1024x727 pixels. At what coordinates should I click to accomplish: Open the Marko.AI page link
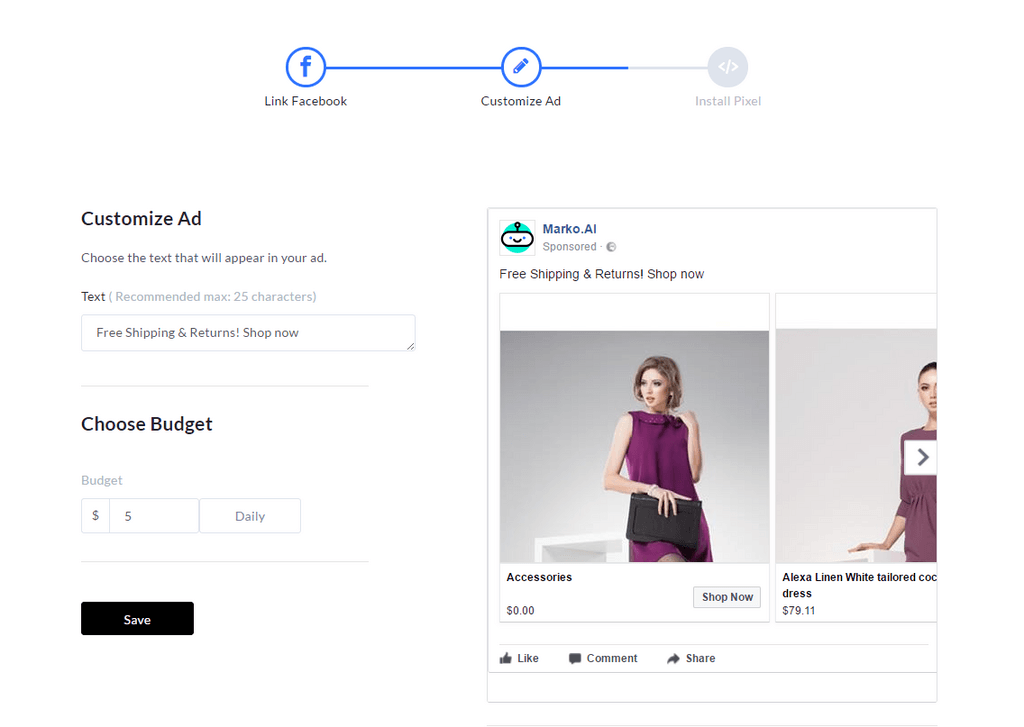(x=569, y=229)
